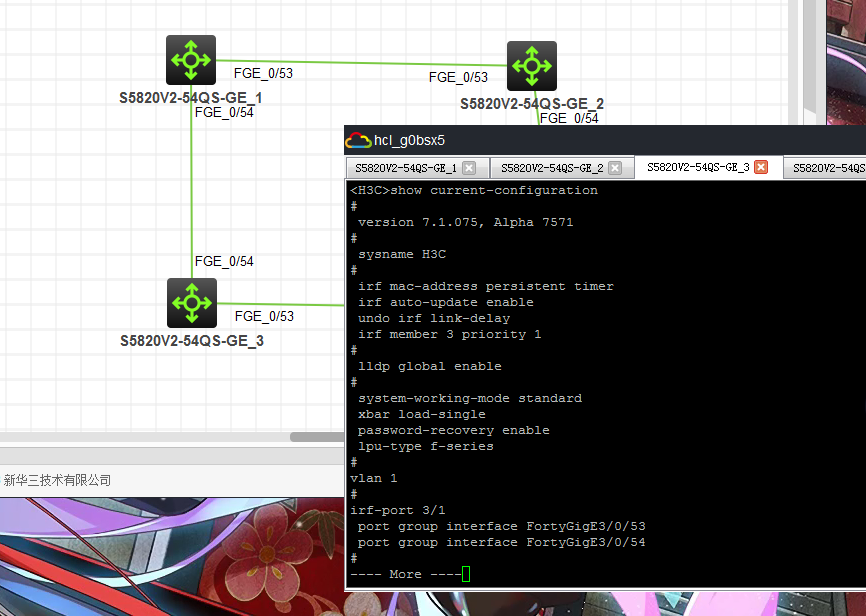Click the S5820V2-54QS-GE_1 device label
The width and height of the screenshot is (866, 616).
[x=191, y=98]
